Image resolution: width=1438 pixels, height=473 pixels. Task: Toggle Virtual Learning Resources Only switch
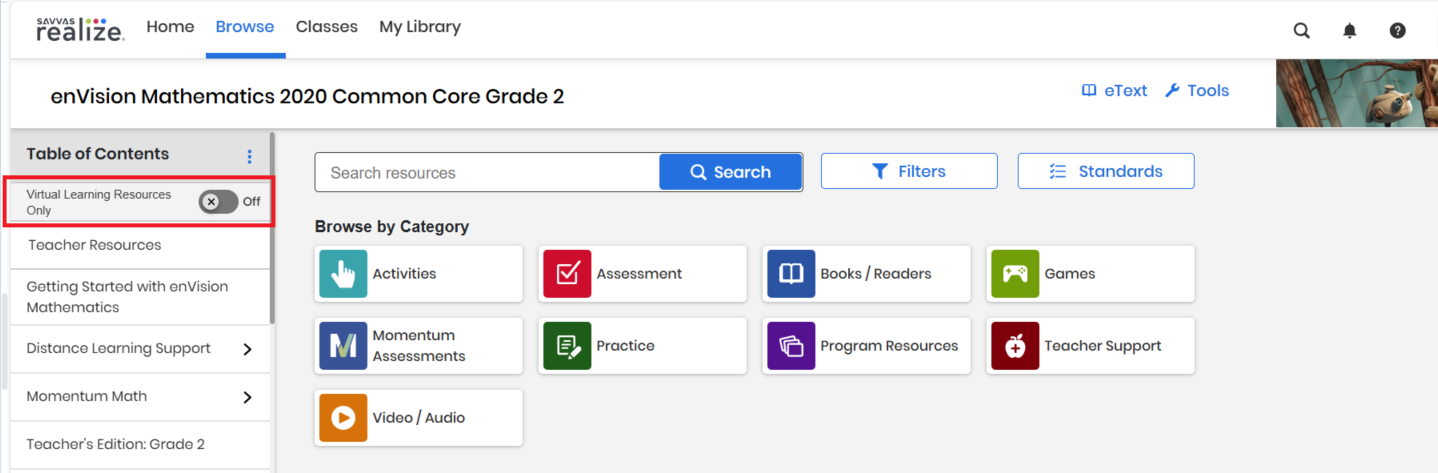218,201
